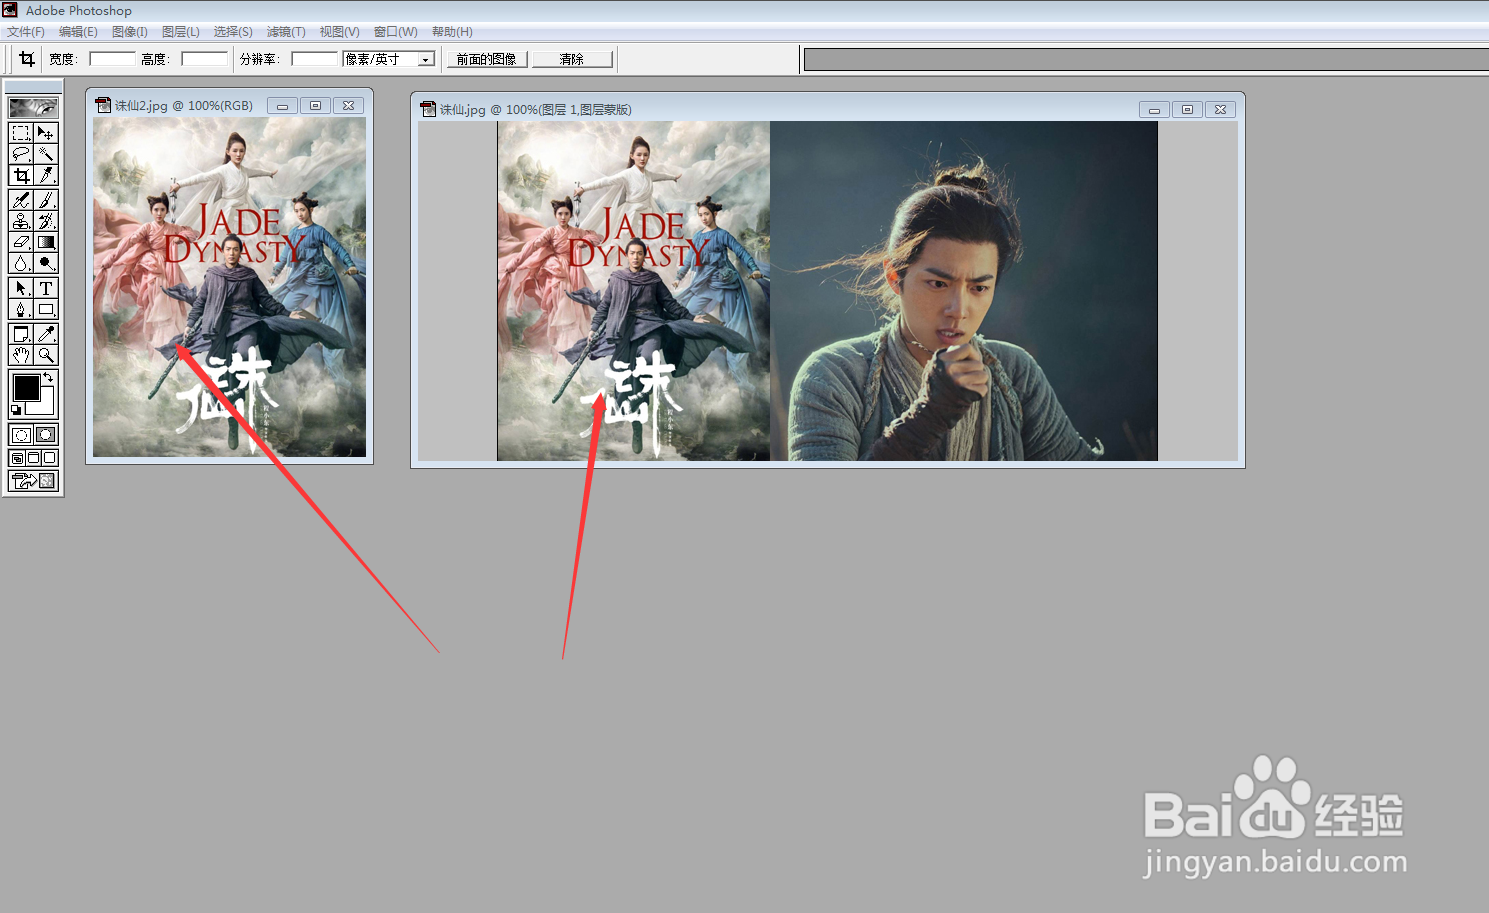This screenshot has height=913, width=1489.
Task: Select the Type tool
Action: click(46, 288)
